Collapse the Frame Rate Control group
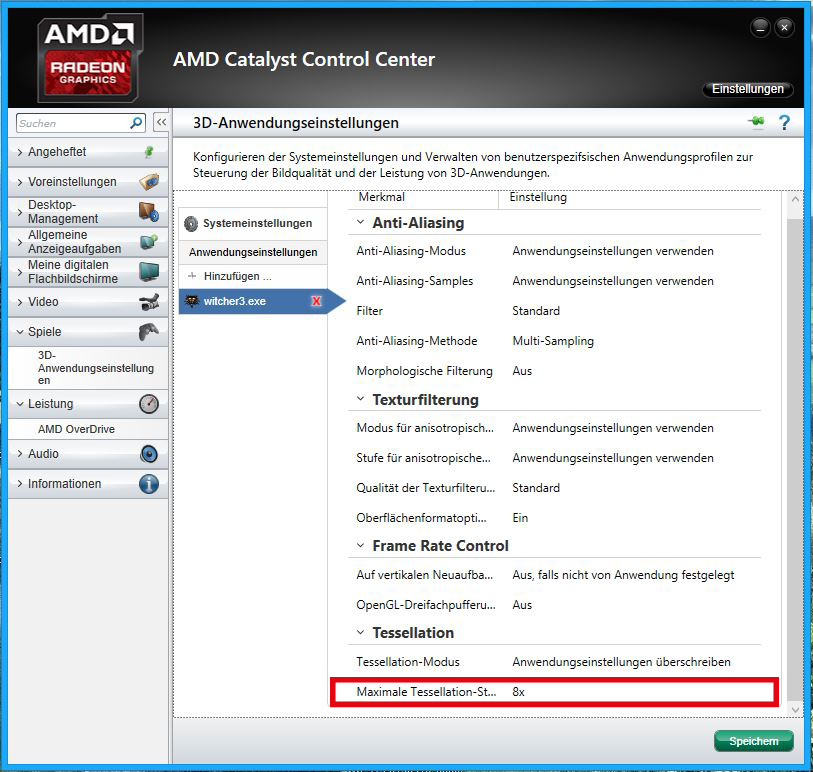The image size is (813, 772). tap(360, 545)
